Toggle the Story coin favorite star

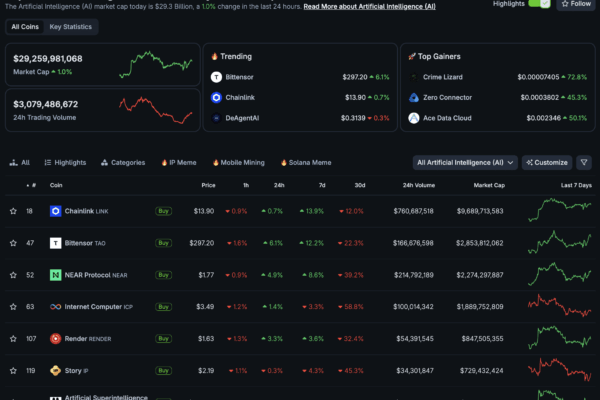(13, 371)
